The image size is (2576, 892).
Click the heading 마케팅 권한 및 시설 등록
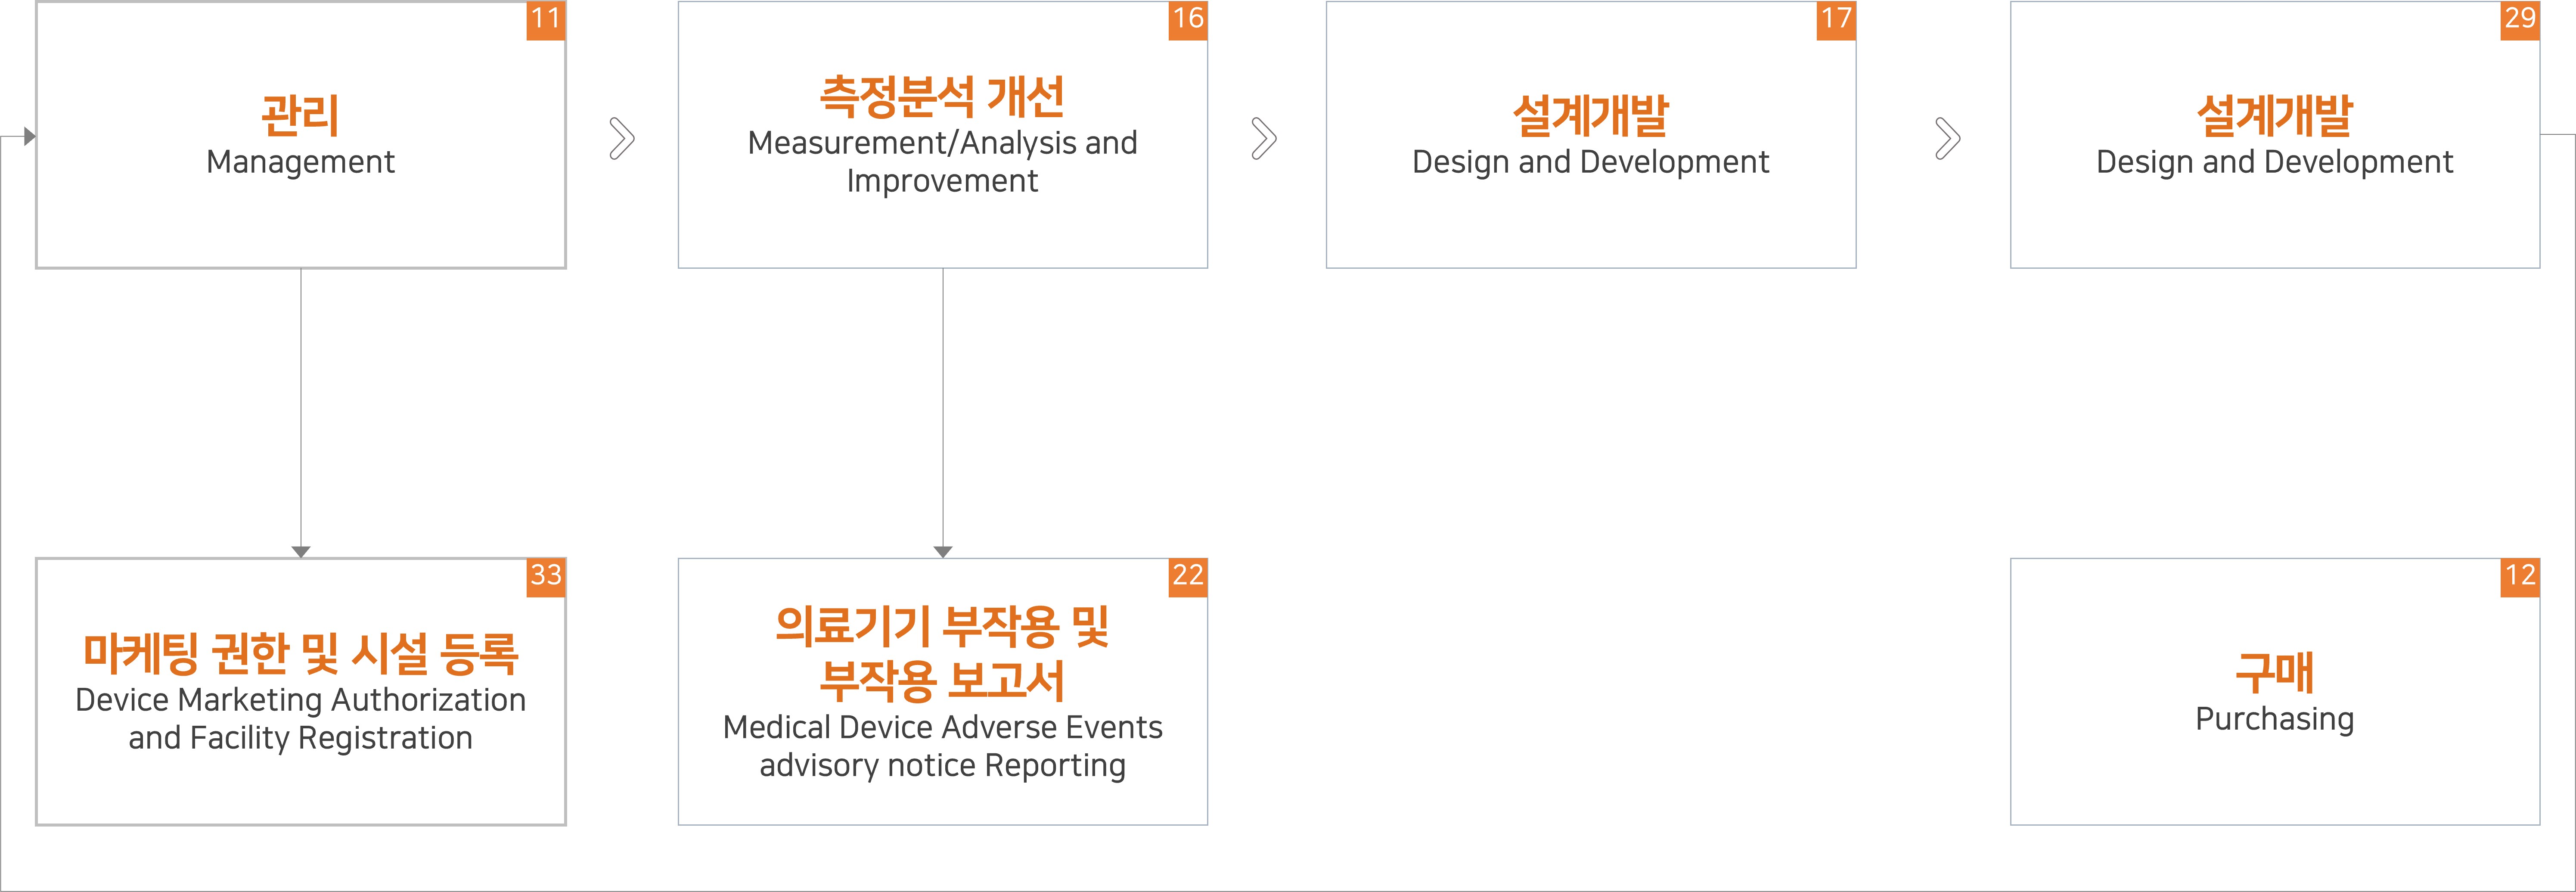click(x=300, y=653)
